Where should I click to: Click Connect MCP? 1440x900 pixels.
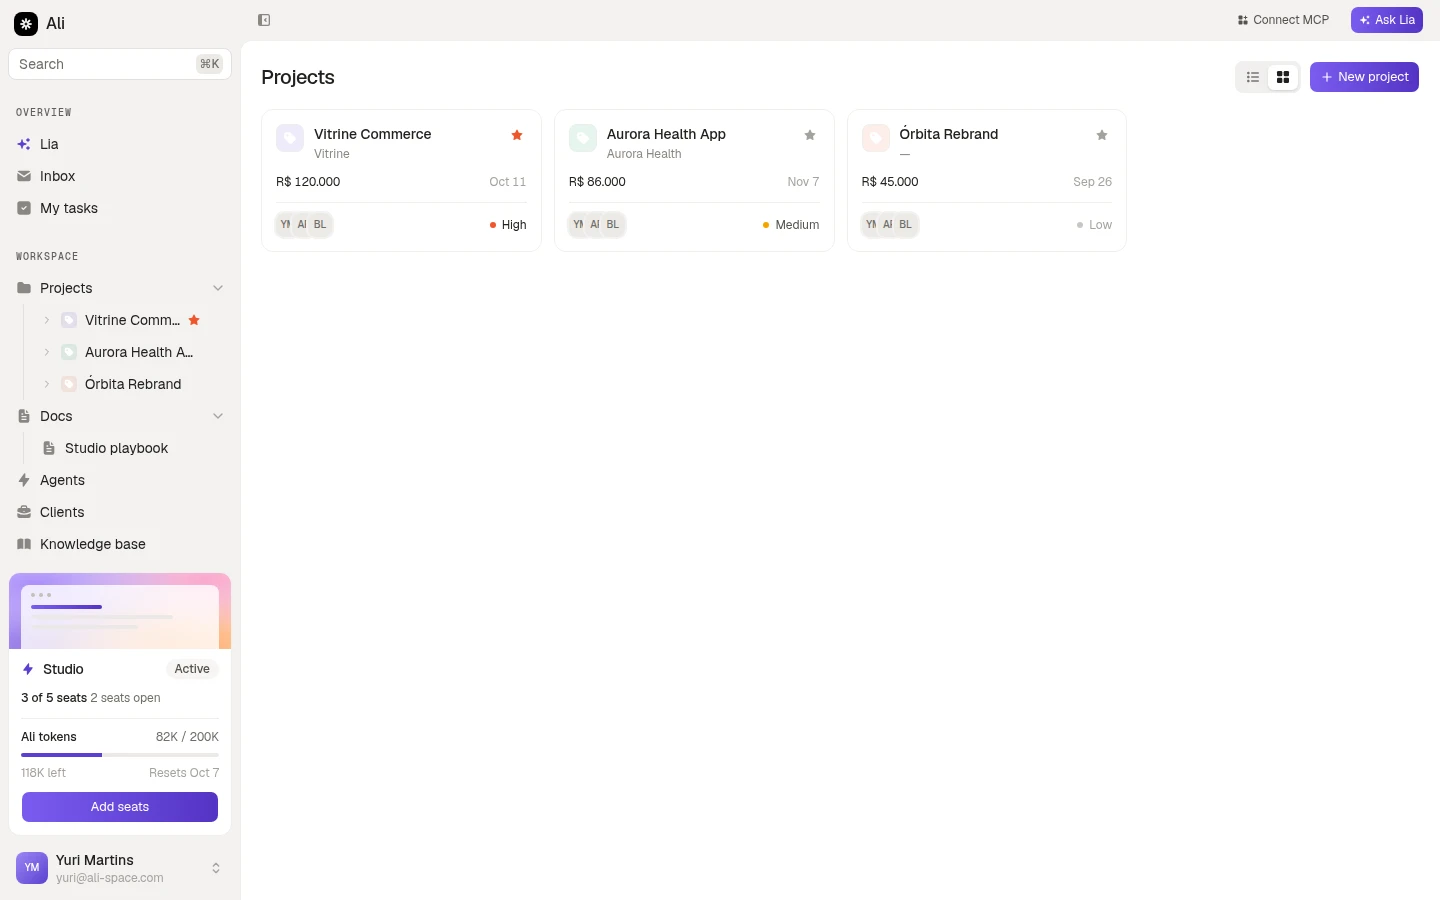1283,20
